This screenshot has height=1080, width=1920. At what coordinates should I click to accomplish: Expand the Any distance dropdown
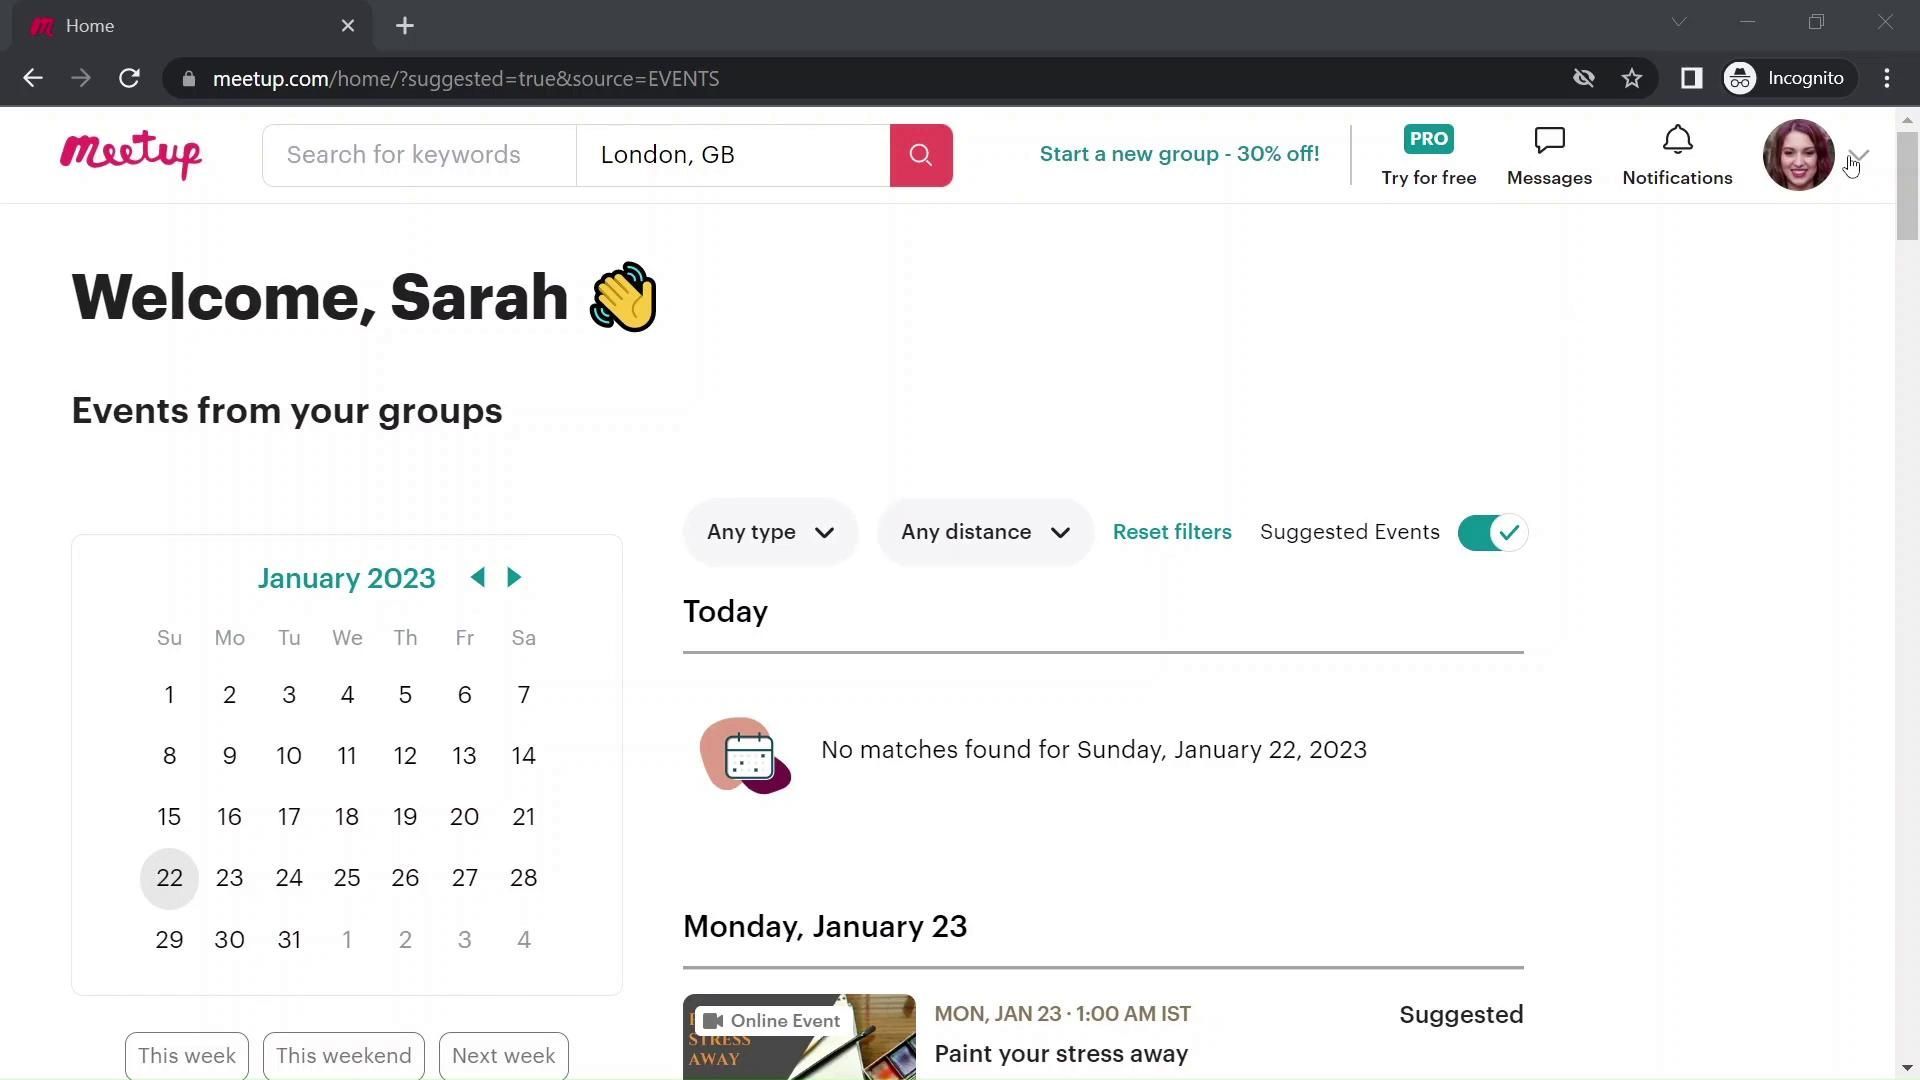pyautogui.click(x=985, y=532)
